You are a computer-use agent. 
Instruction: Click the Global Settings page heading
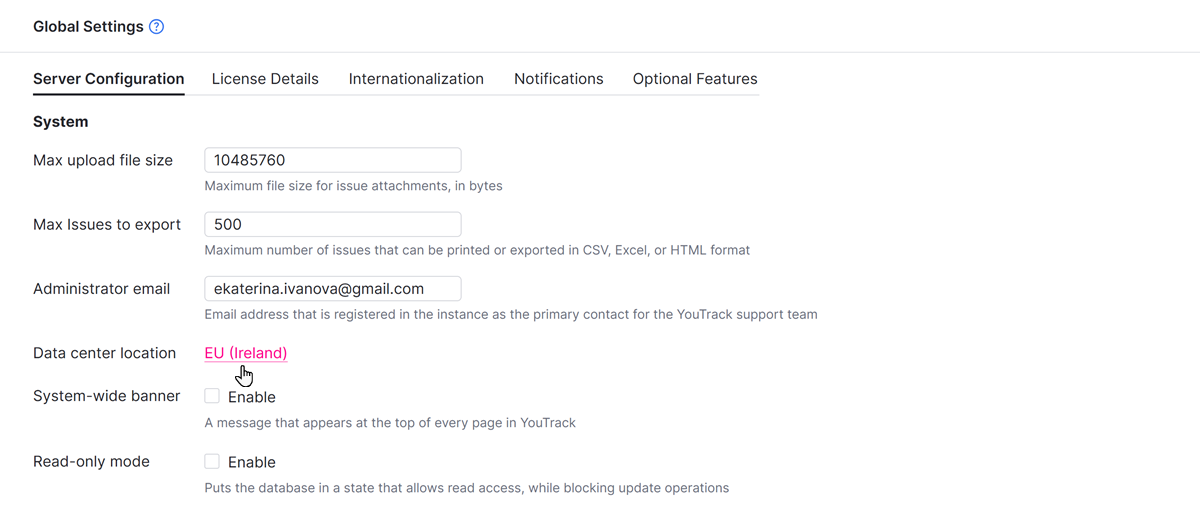(x=88, y=27)
